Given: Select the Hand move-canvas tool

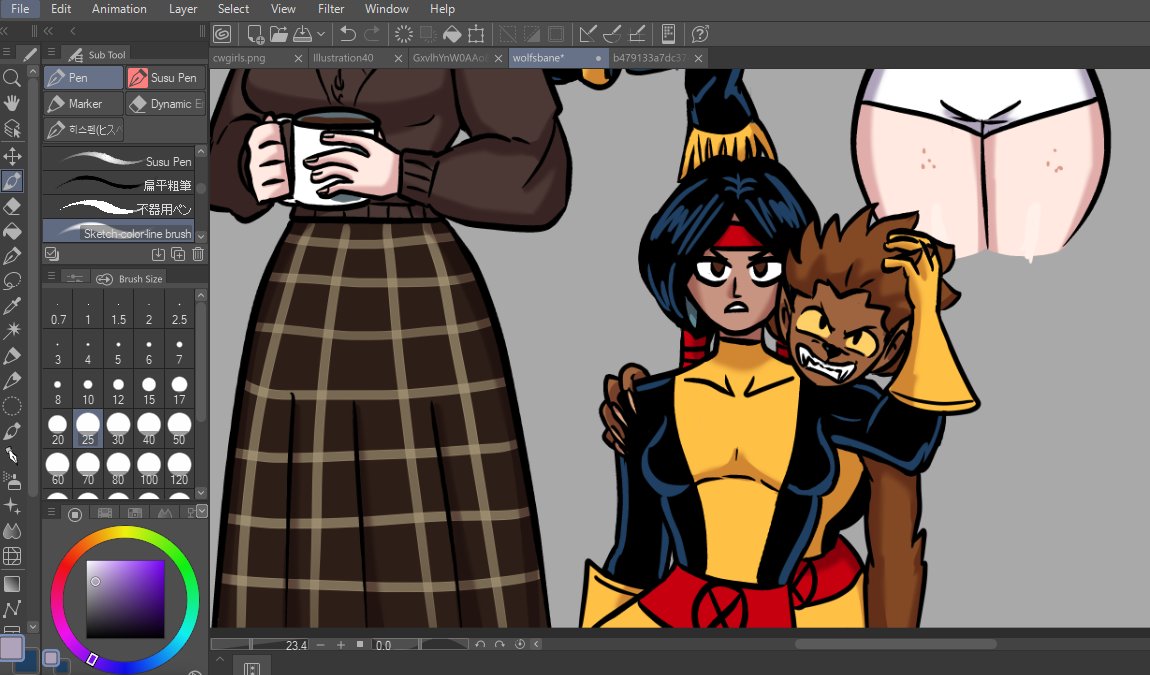Looking at the screenshot, I should [x=12, y=103].
